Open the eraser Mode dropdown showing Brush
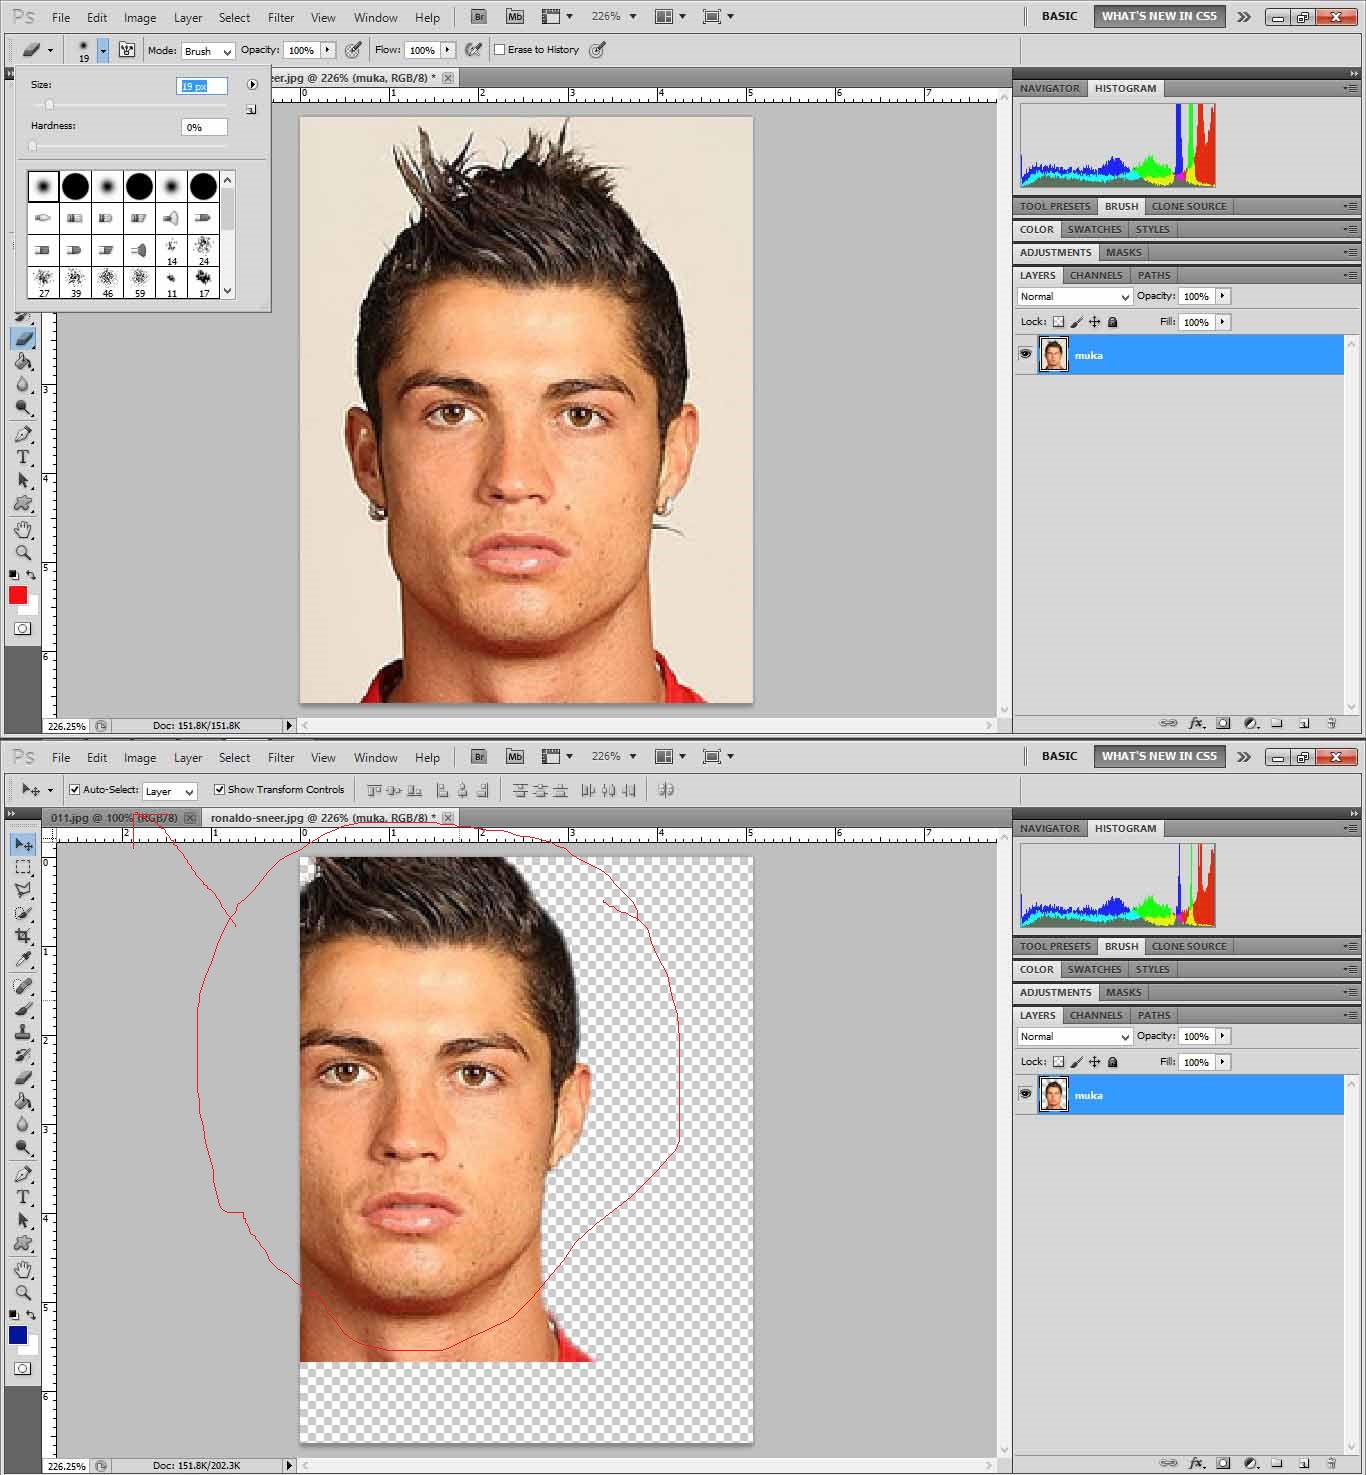The height and width of the screenshot is (1475, 1366). [x=207, y=51]
